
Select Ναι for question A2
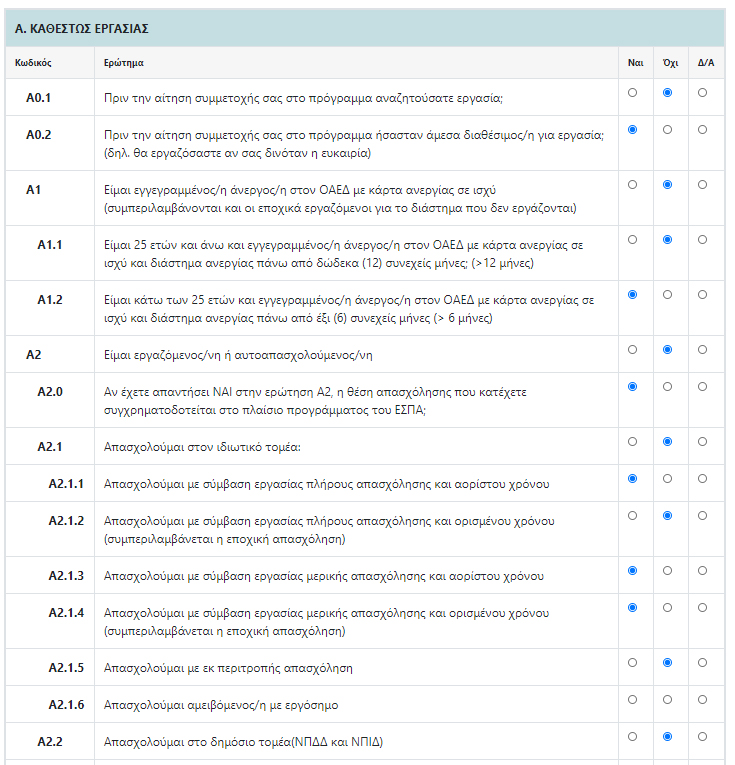[632, 349]
